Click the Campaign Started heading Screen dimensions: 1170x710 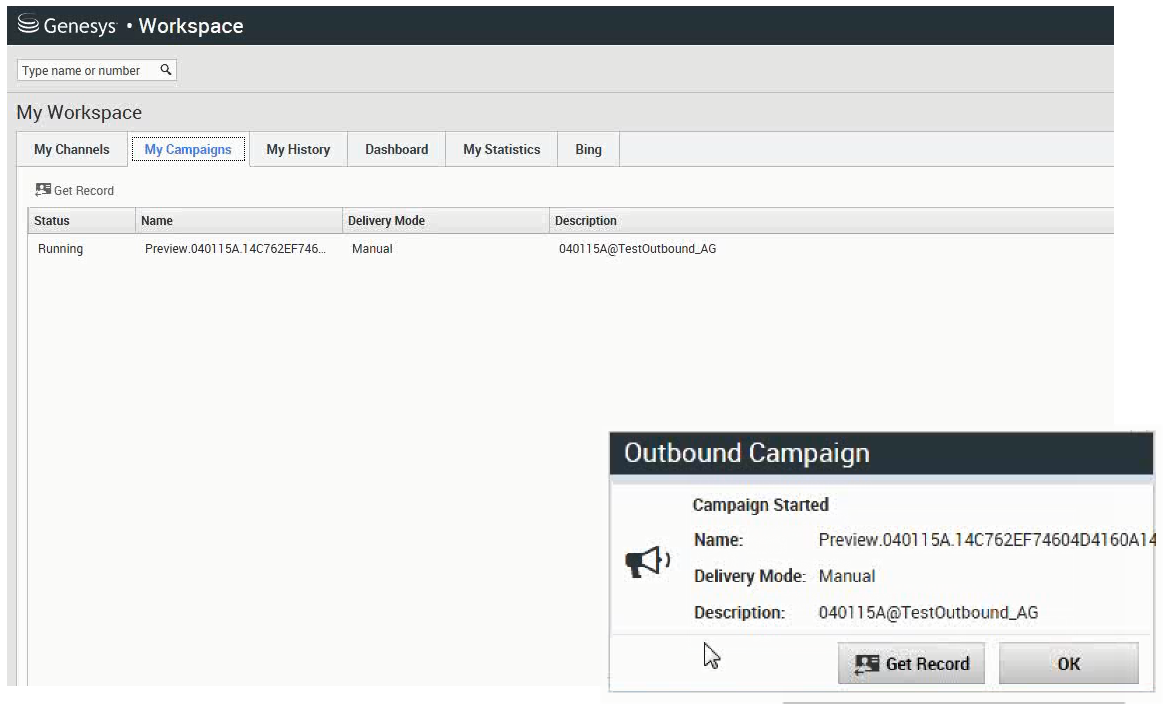click(x=760, y=505)
